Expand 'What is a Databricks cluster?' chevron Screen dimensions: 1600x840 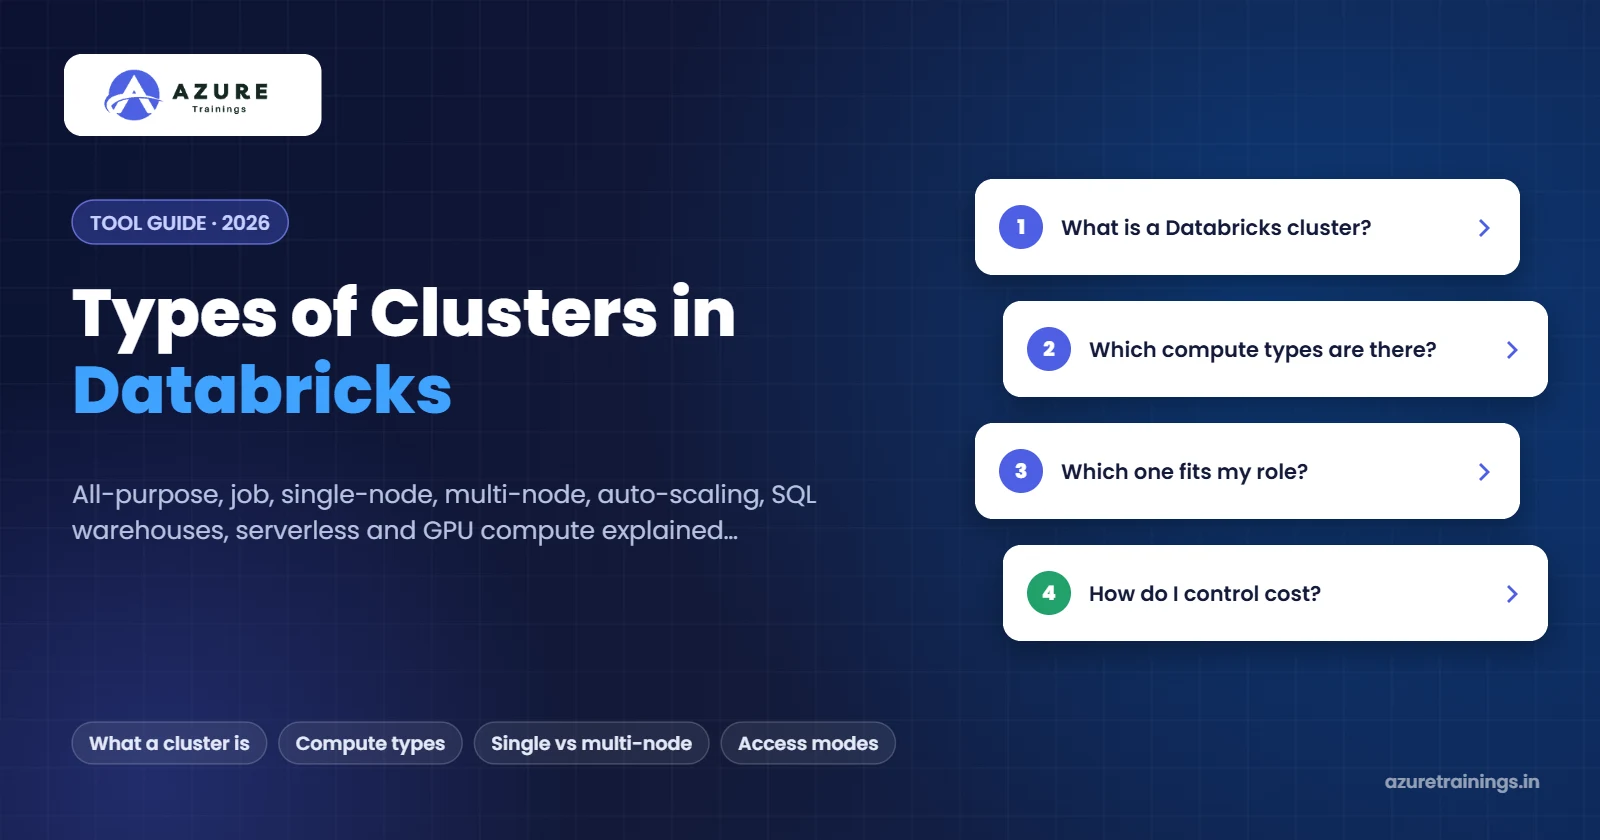coord(1484,228)
